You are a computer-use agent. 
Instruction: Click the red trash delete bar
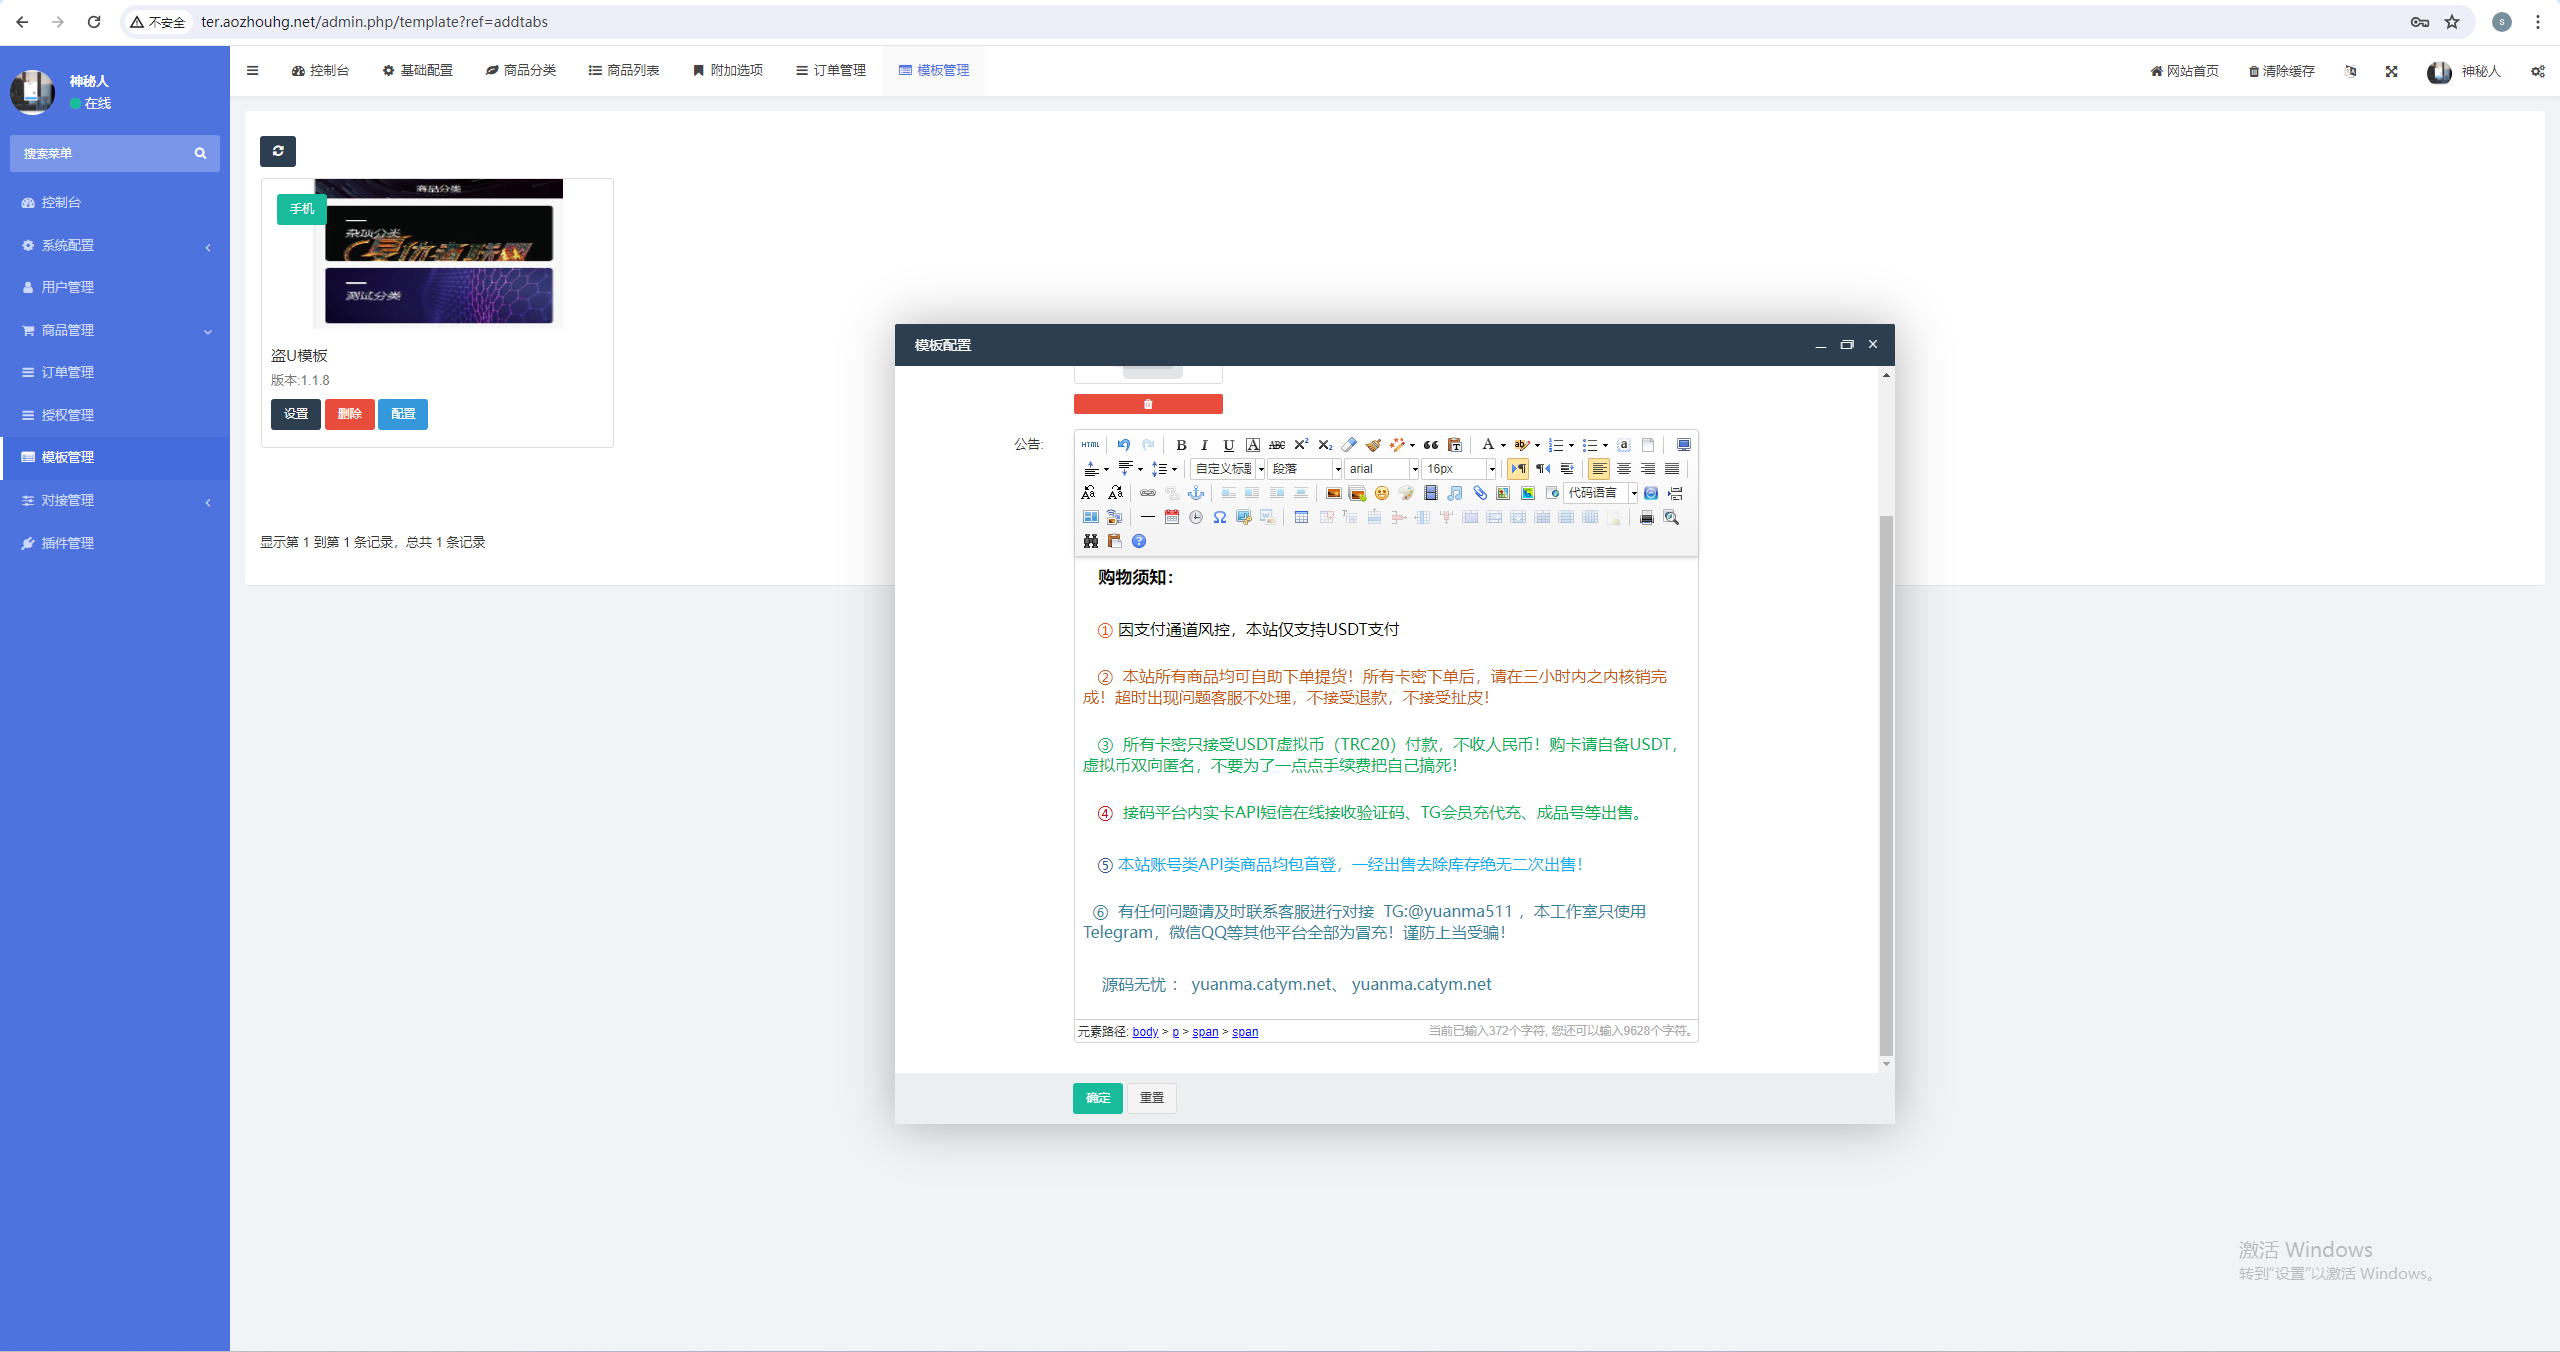1148,404
